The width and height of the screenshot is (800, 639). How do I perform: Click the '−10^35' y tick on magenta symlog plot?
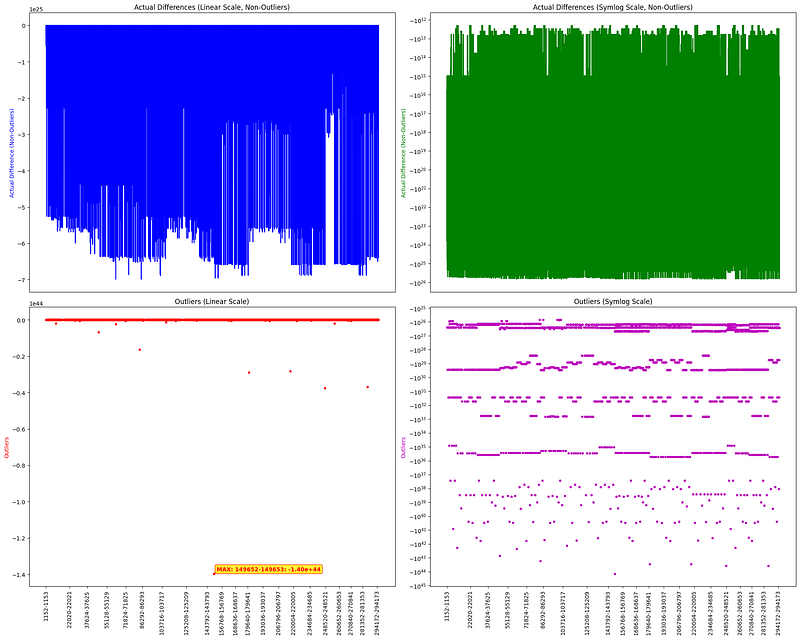coord(419,447)
